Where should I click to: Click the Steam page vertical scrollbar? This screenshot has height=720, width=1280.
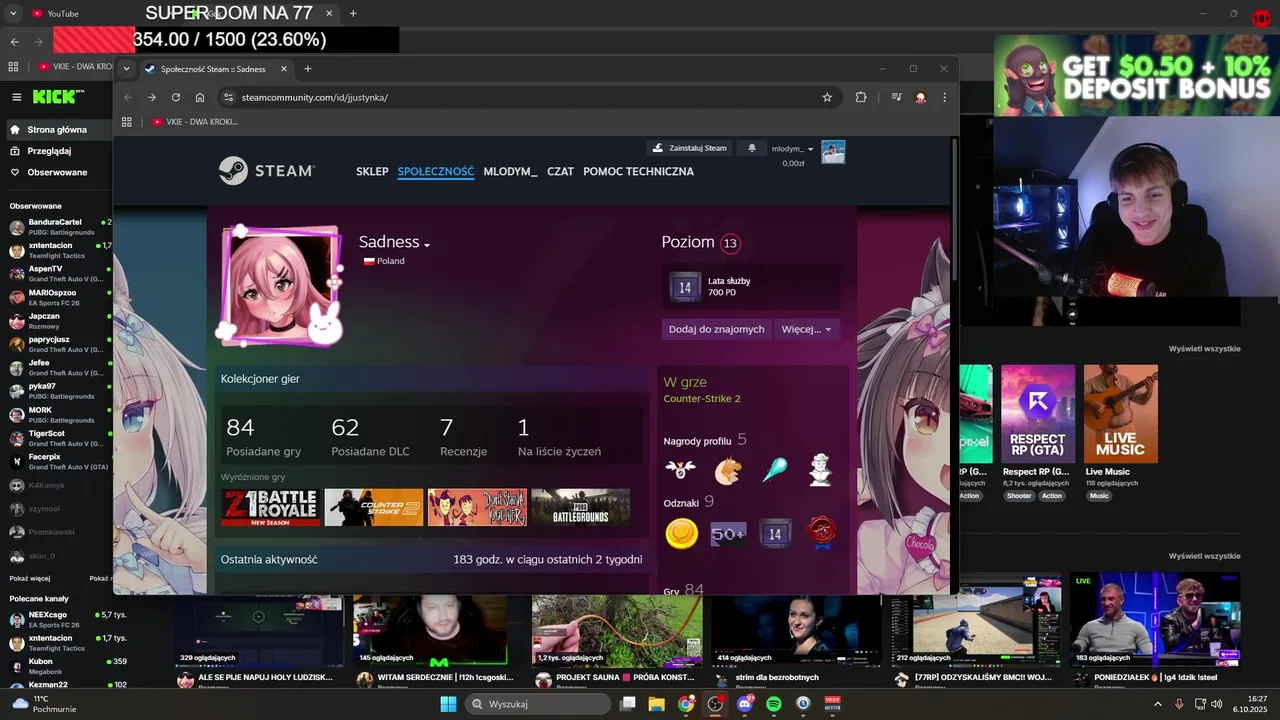pos(954,208)
